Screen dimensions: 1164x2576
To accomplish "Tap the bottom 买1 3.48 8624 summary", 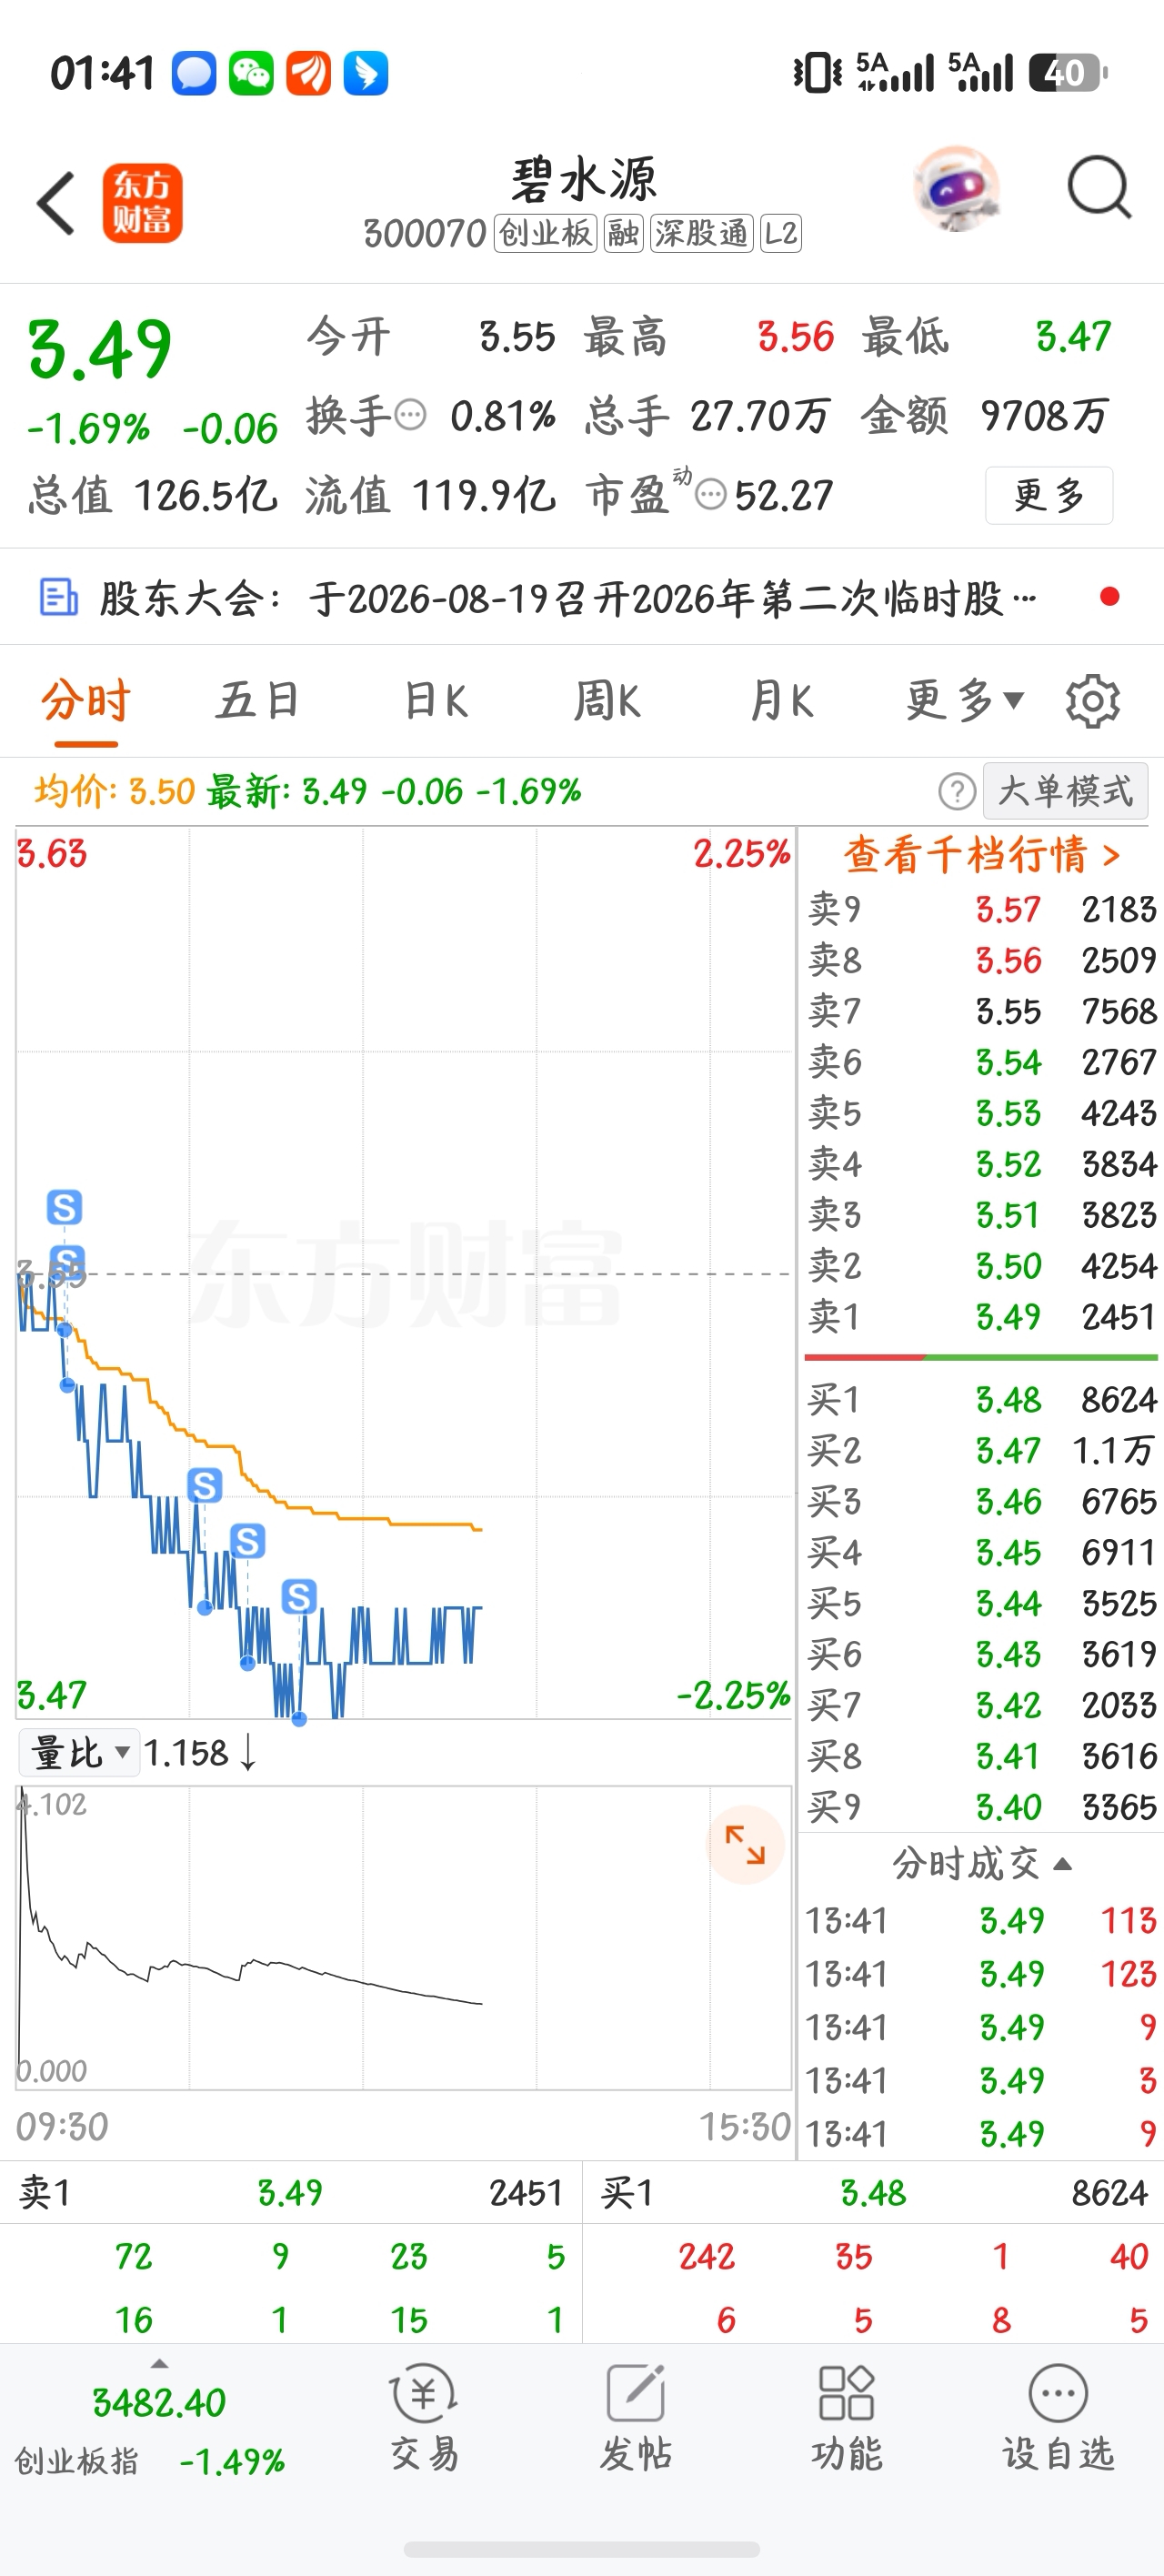I will 873,2193.
